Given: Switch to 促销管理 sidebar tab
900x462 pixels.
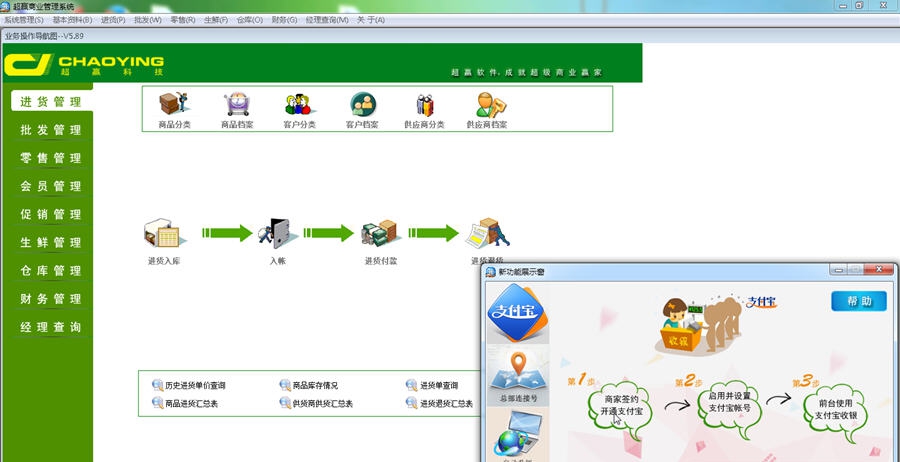Looking at the screenshot, I should click(x=51, y=214).
